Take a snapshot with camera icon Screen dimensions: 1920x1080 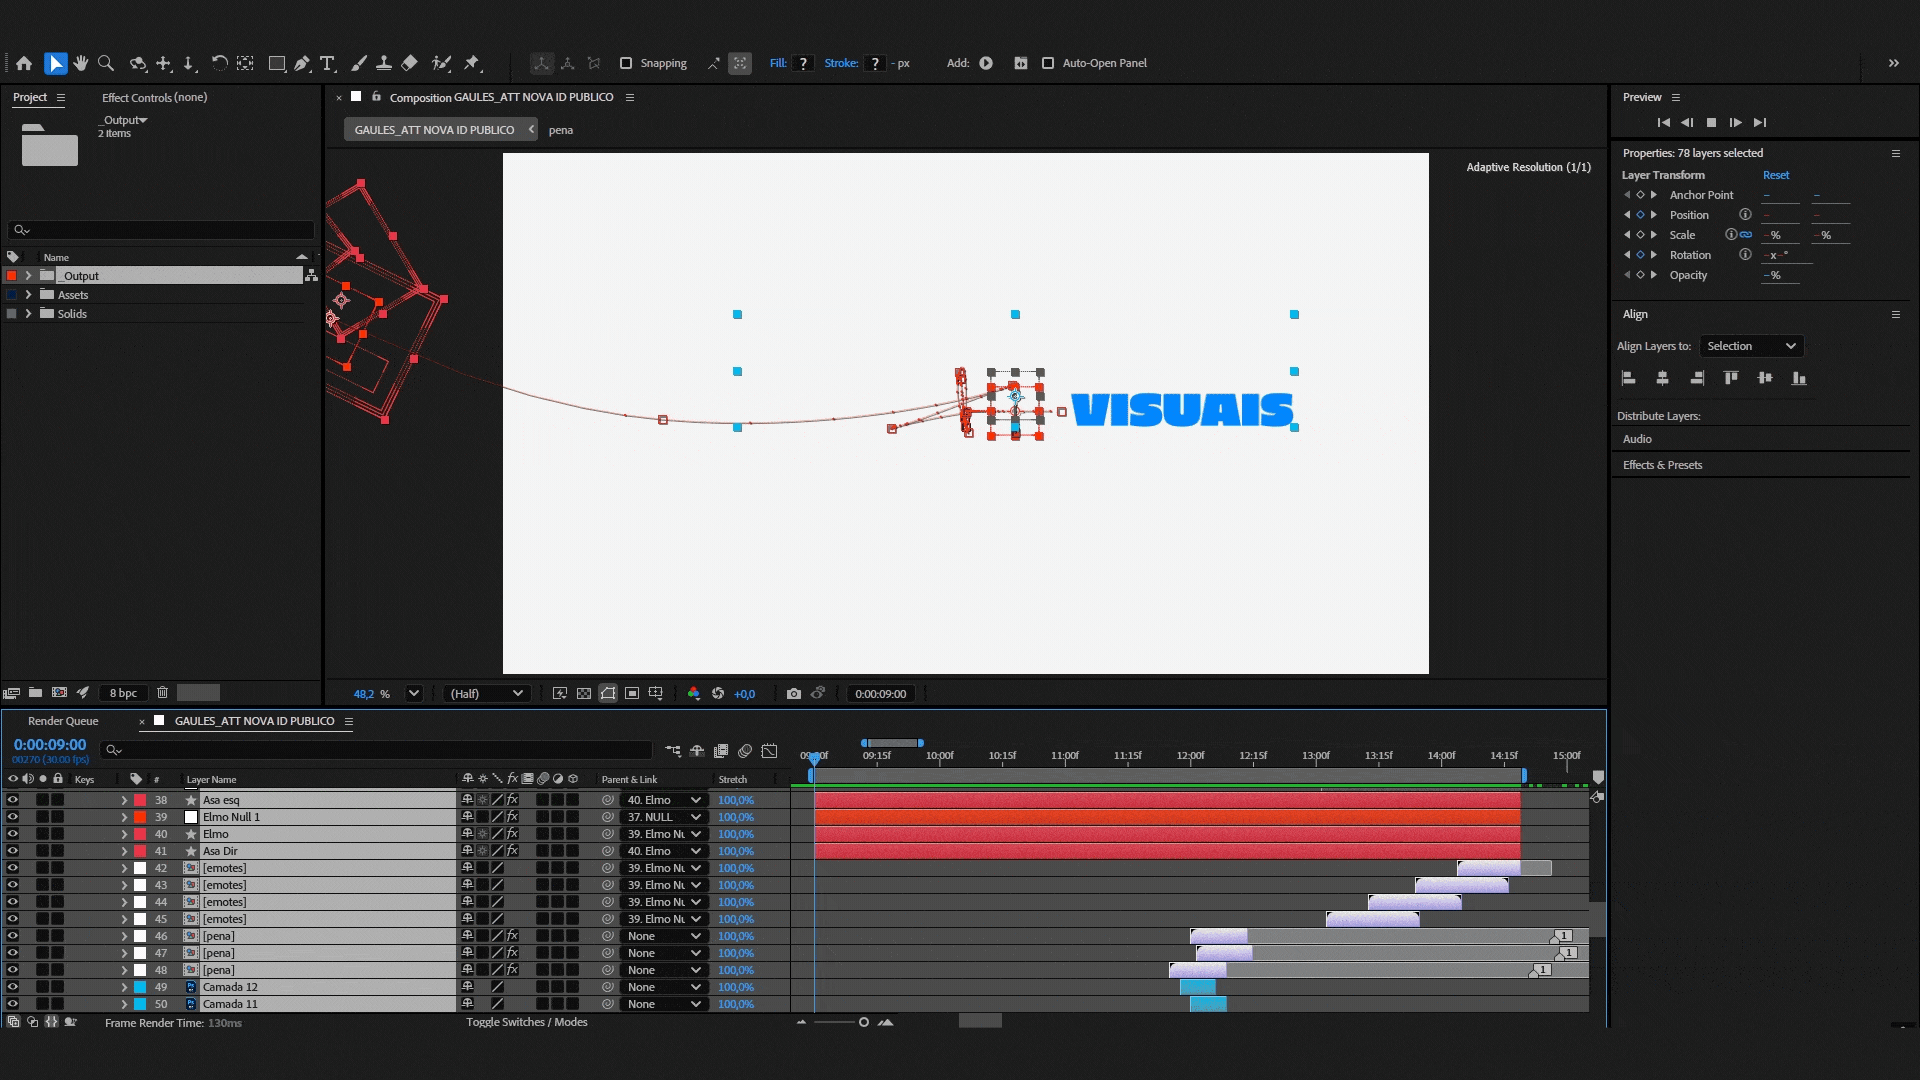click(794, 693)
